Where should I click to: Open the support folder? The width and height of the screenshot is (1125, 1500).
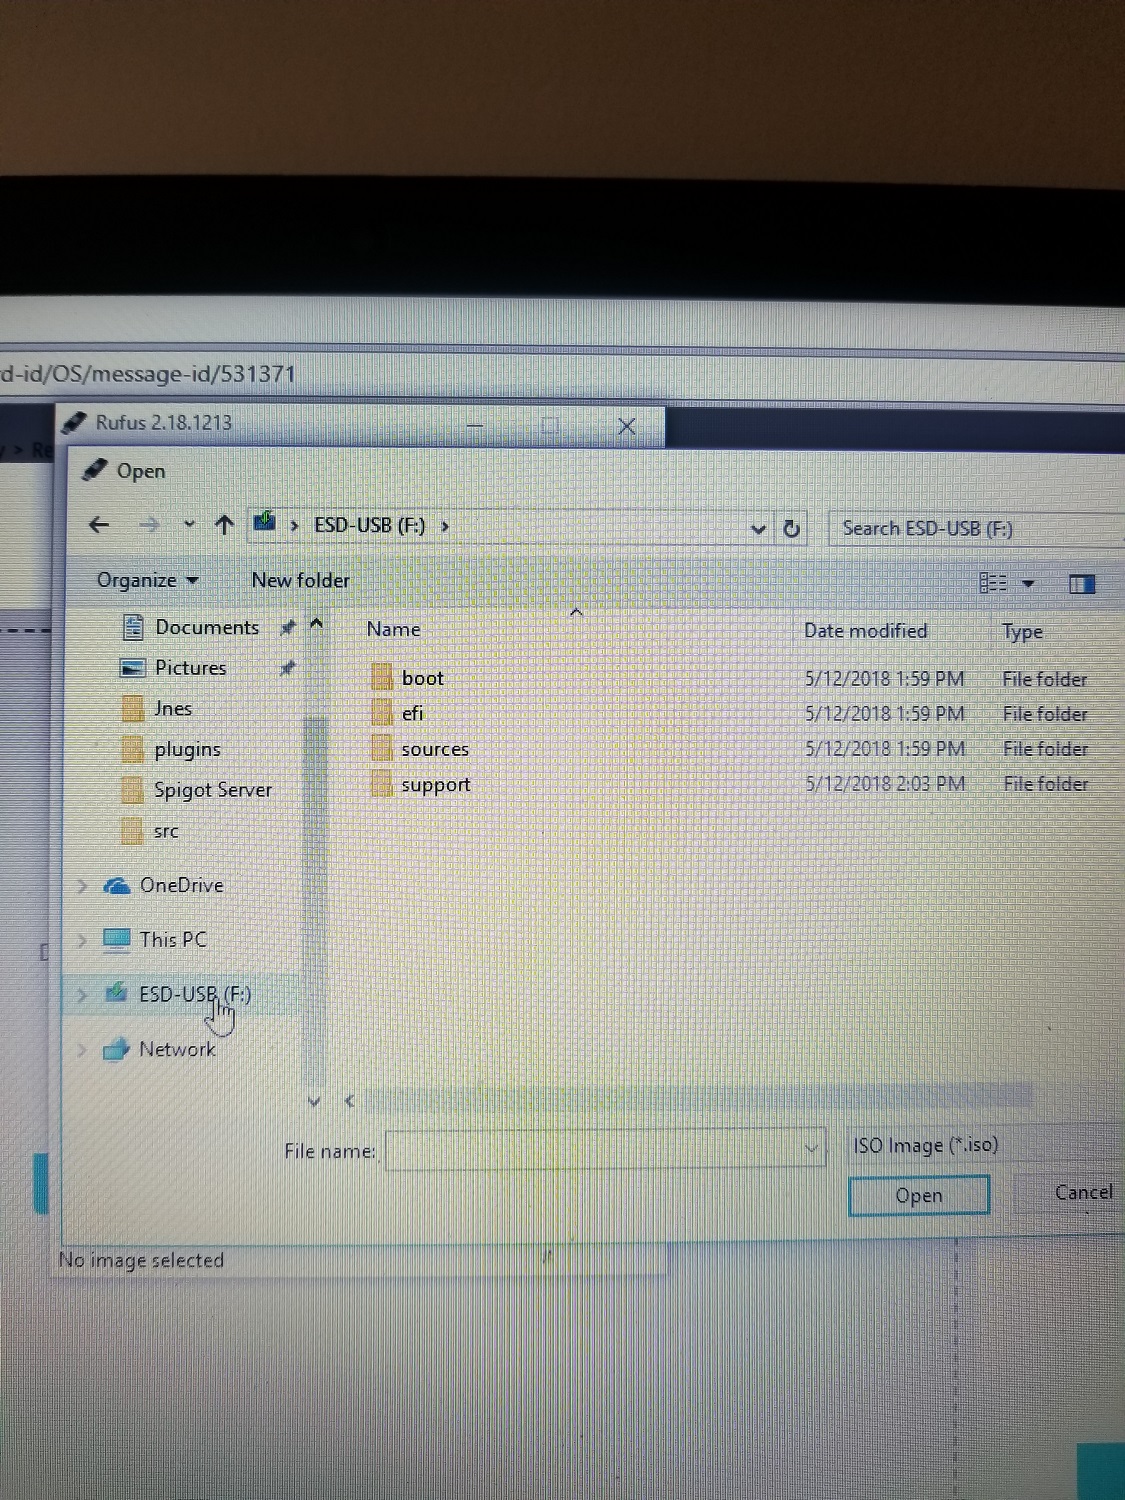coord(435,784)
